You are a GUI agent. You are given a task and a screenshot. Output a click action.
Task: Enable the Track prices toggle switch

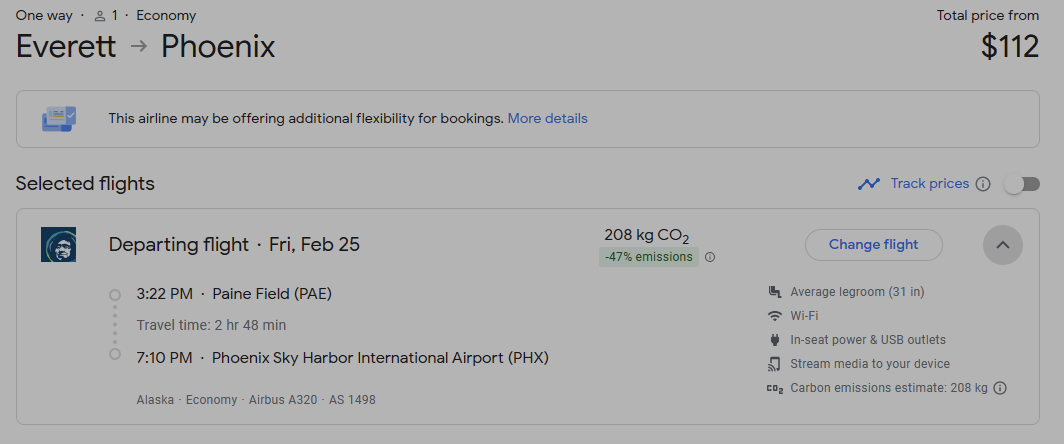[1022, 184]
